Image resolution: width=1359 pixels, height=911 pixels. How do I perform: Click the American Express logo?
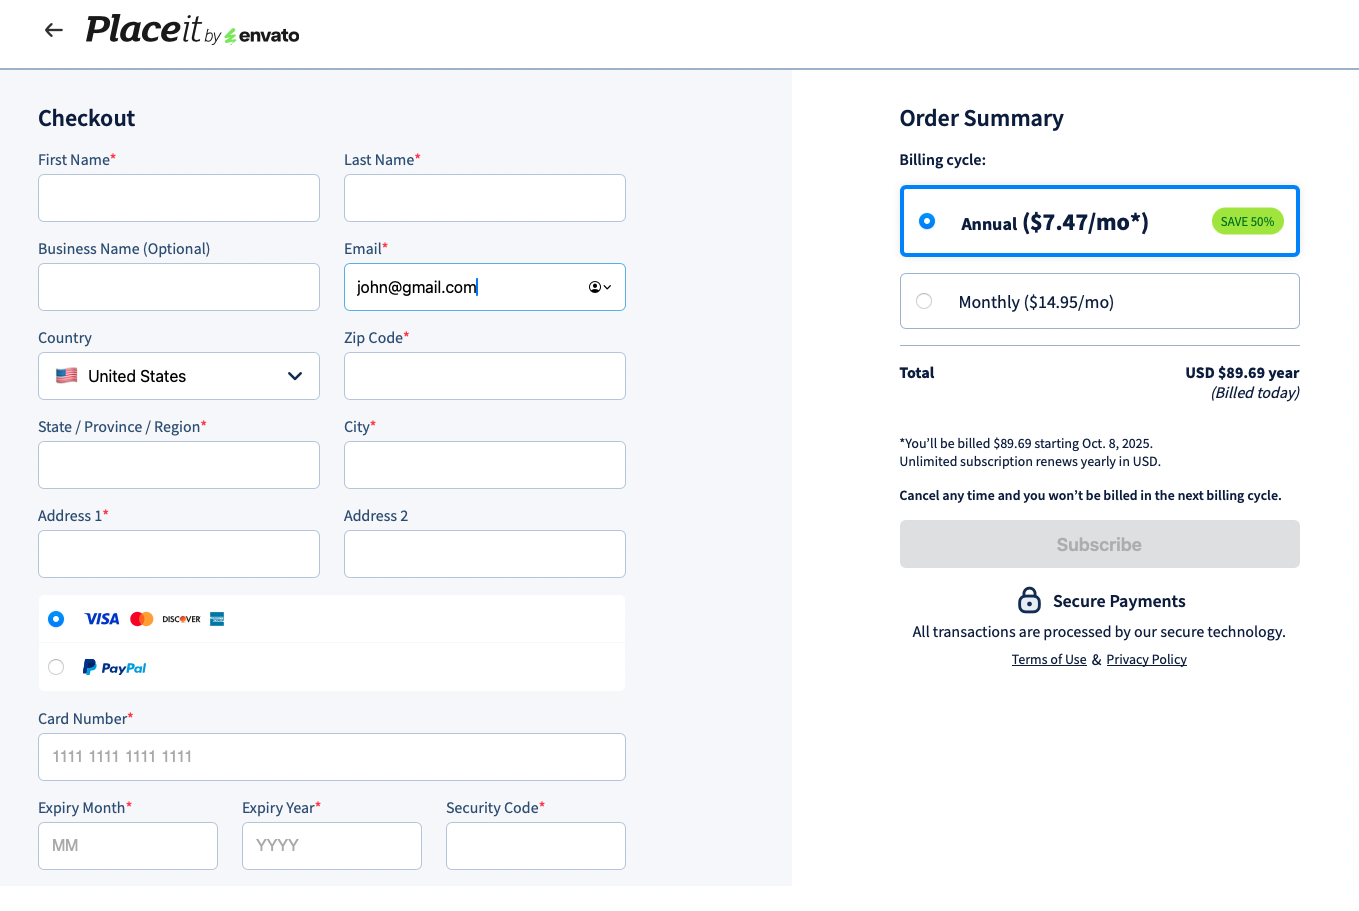point(217,619)
